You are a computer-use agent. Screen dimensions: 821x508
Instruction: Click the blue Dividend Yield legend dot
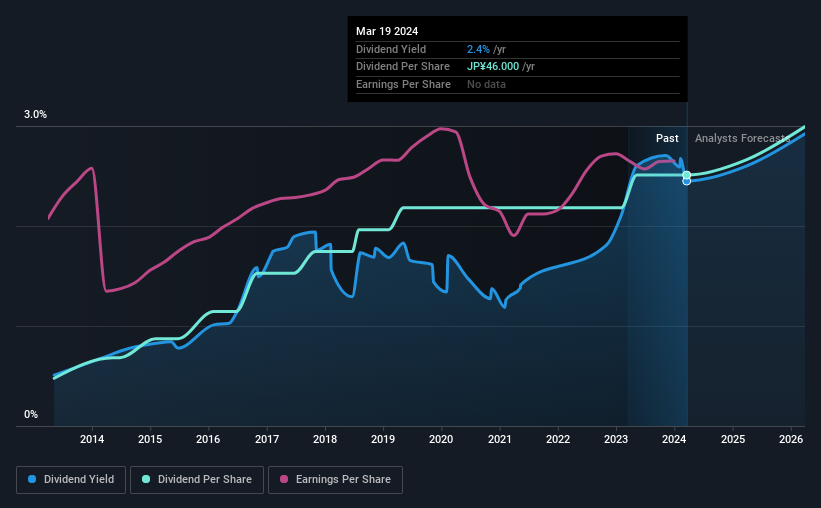click(x=32, y=479)
